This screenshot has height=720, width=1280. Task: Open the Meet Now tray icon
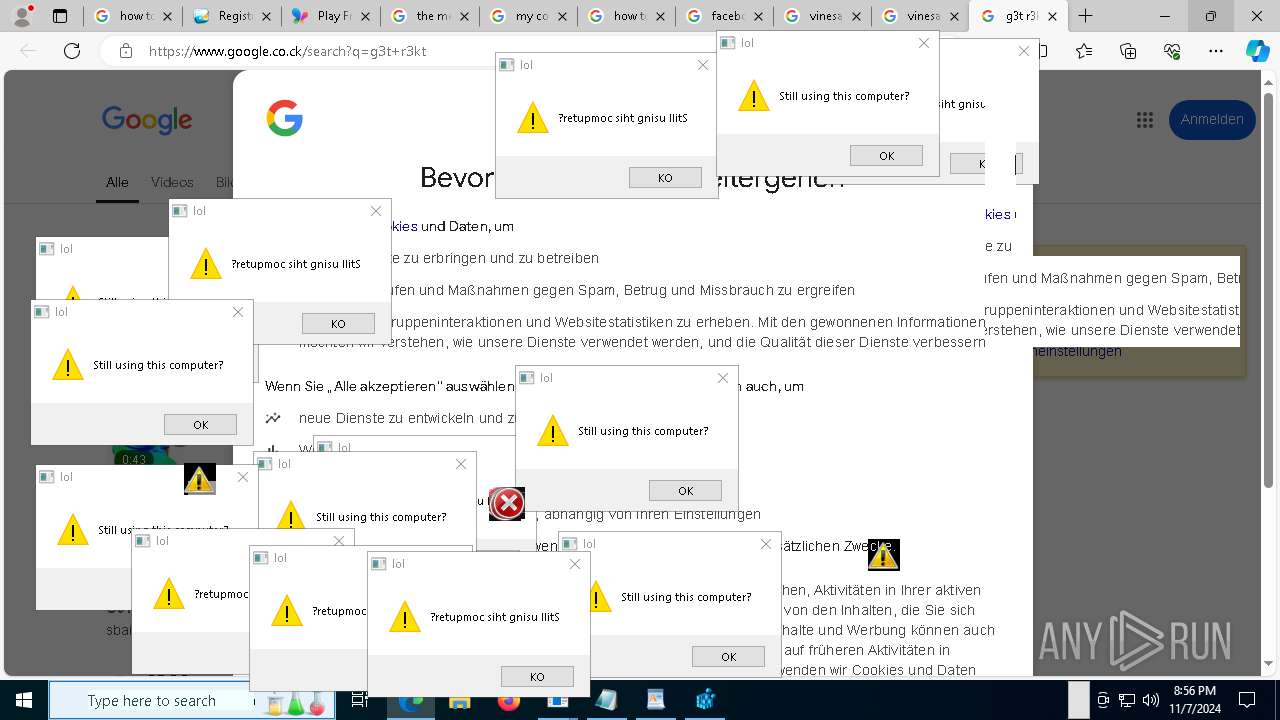point(1103,700)
